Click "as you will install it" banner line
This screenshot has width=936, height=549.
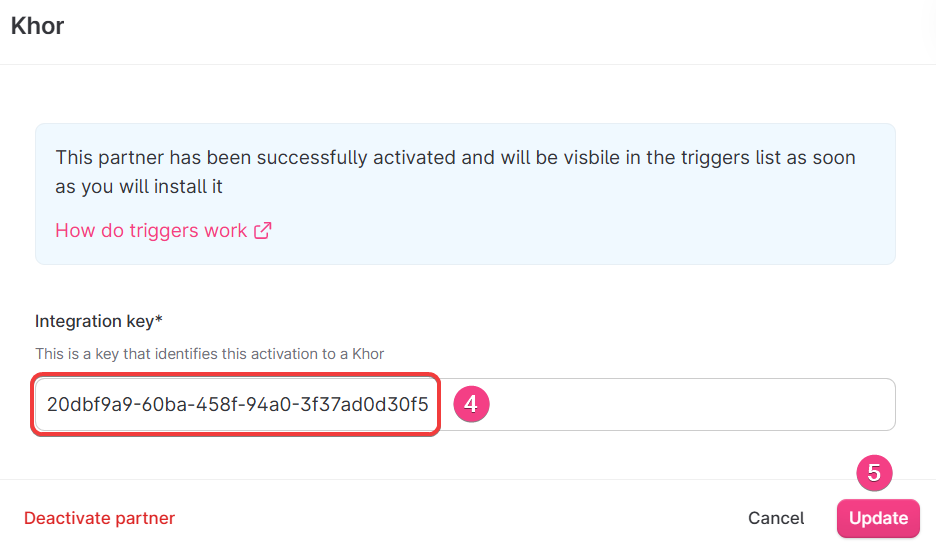(x=139, y=187)
